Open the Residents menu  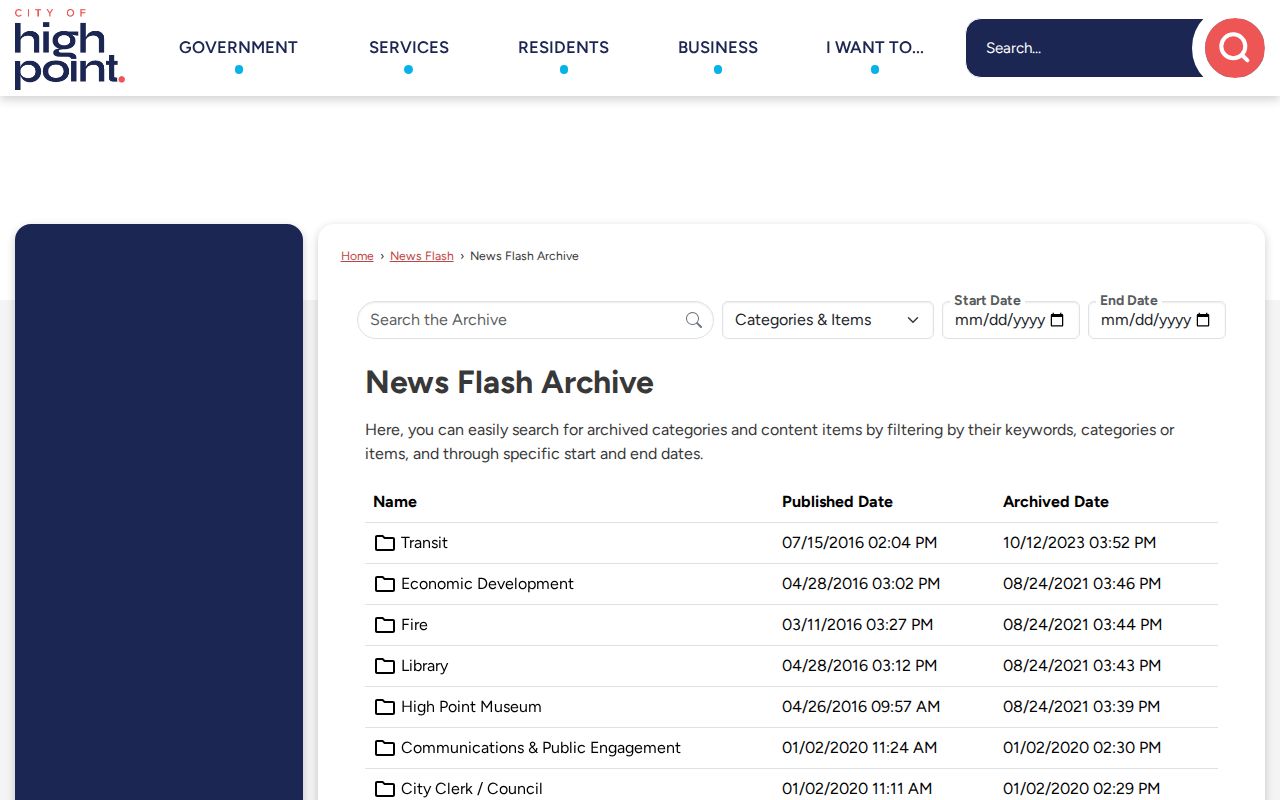[563, 48]
